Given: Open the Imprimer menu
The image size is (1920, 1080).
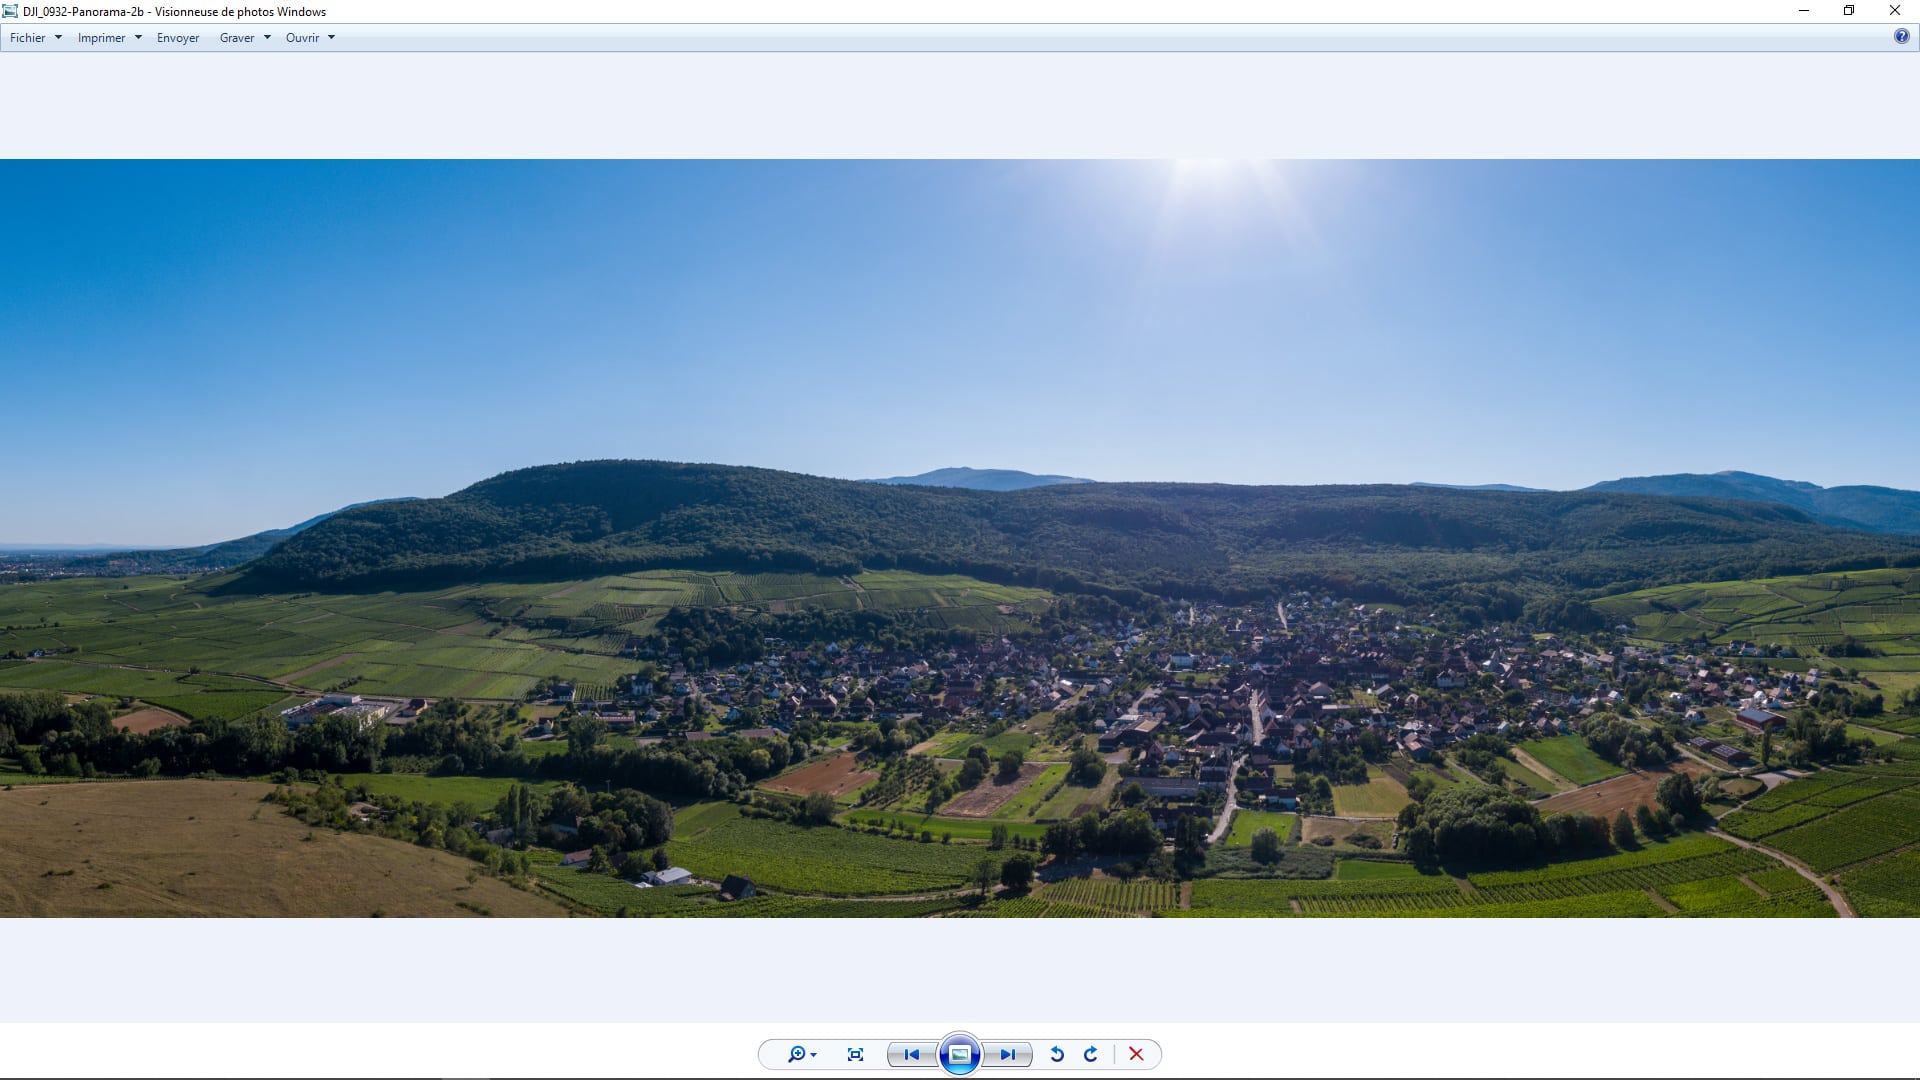Looking at the screenshot, I should 101,38.
